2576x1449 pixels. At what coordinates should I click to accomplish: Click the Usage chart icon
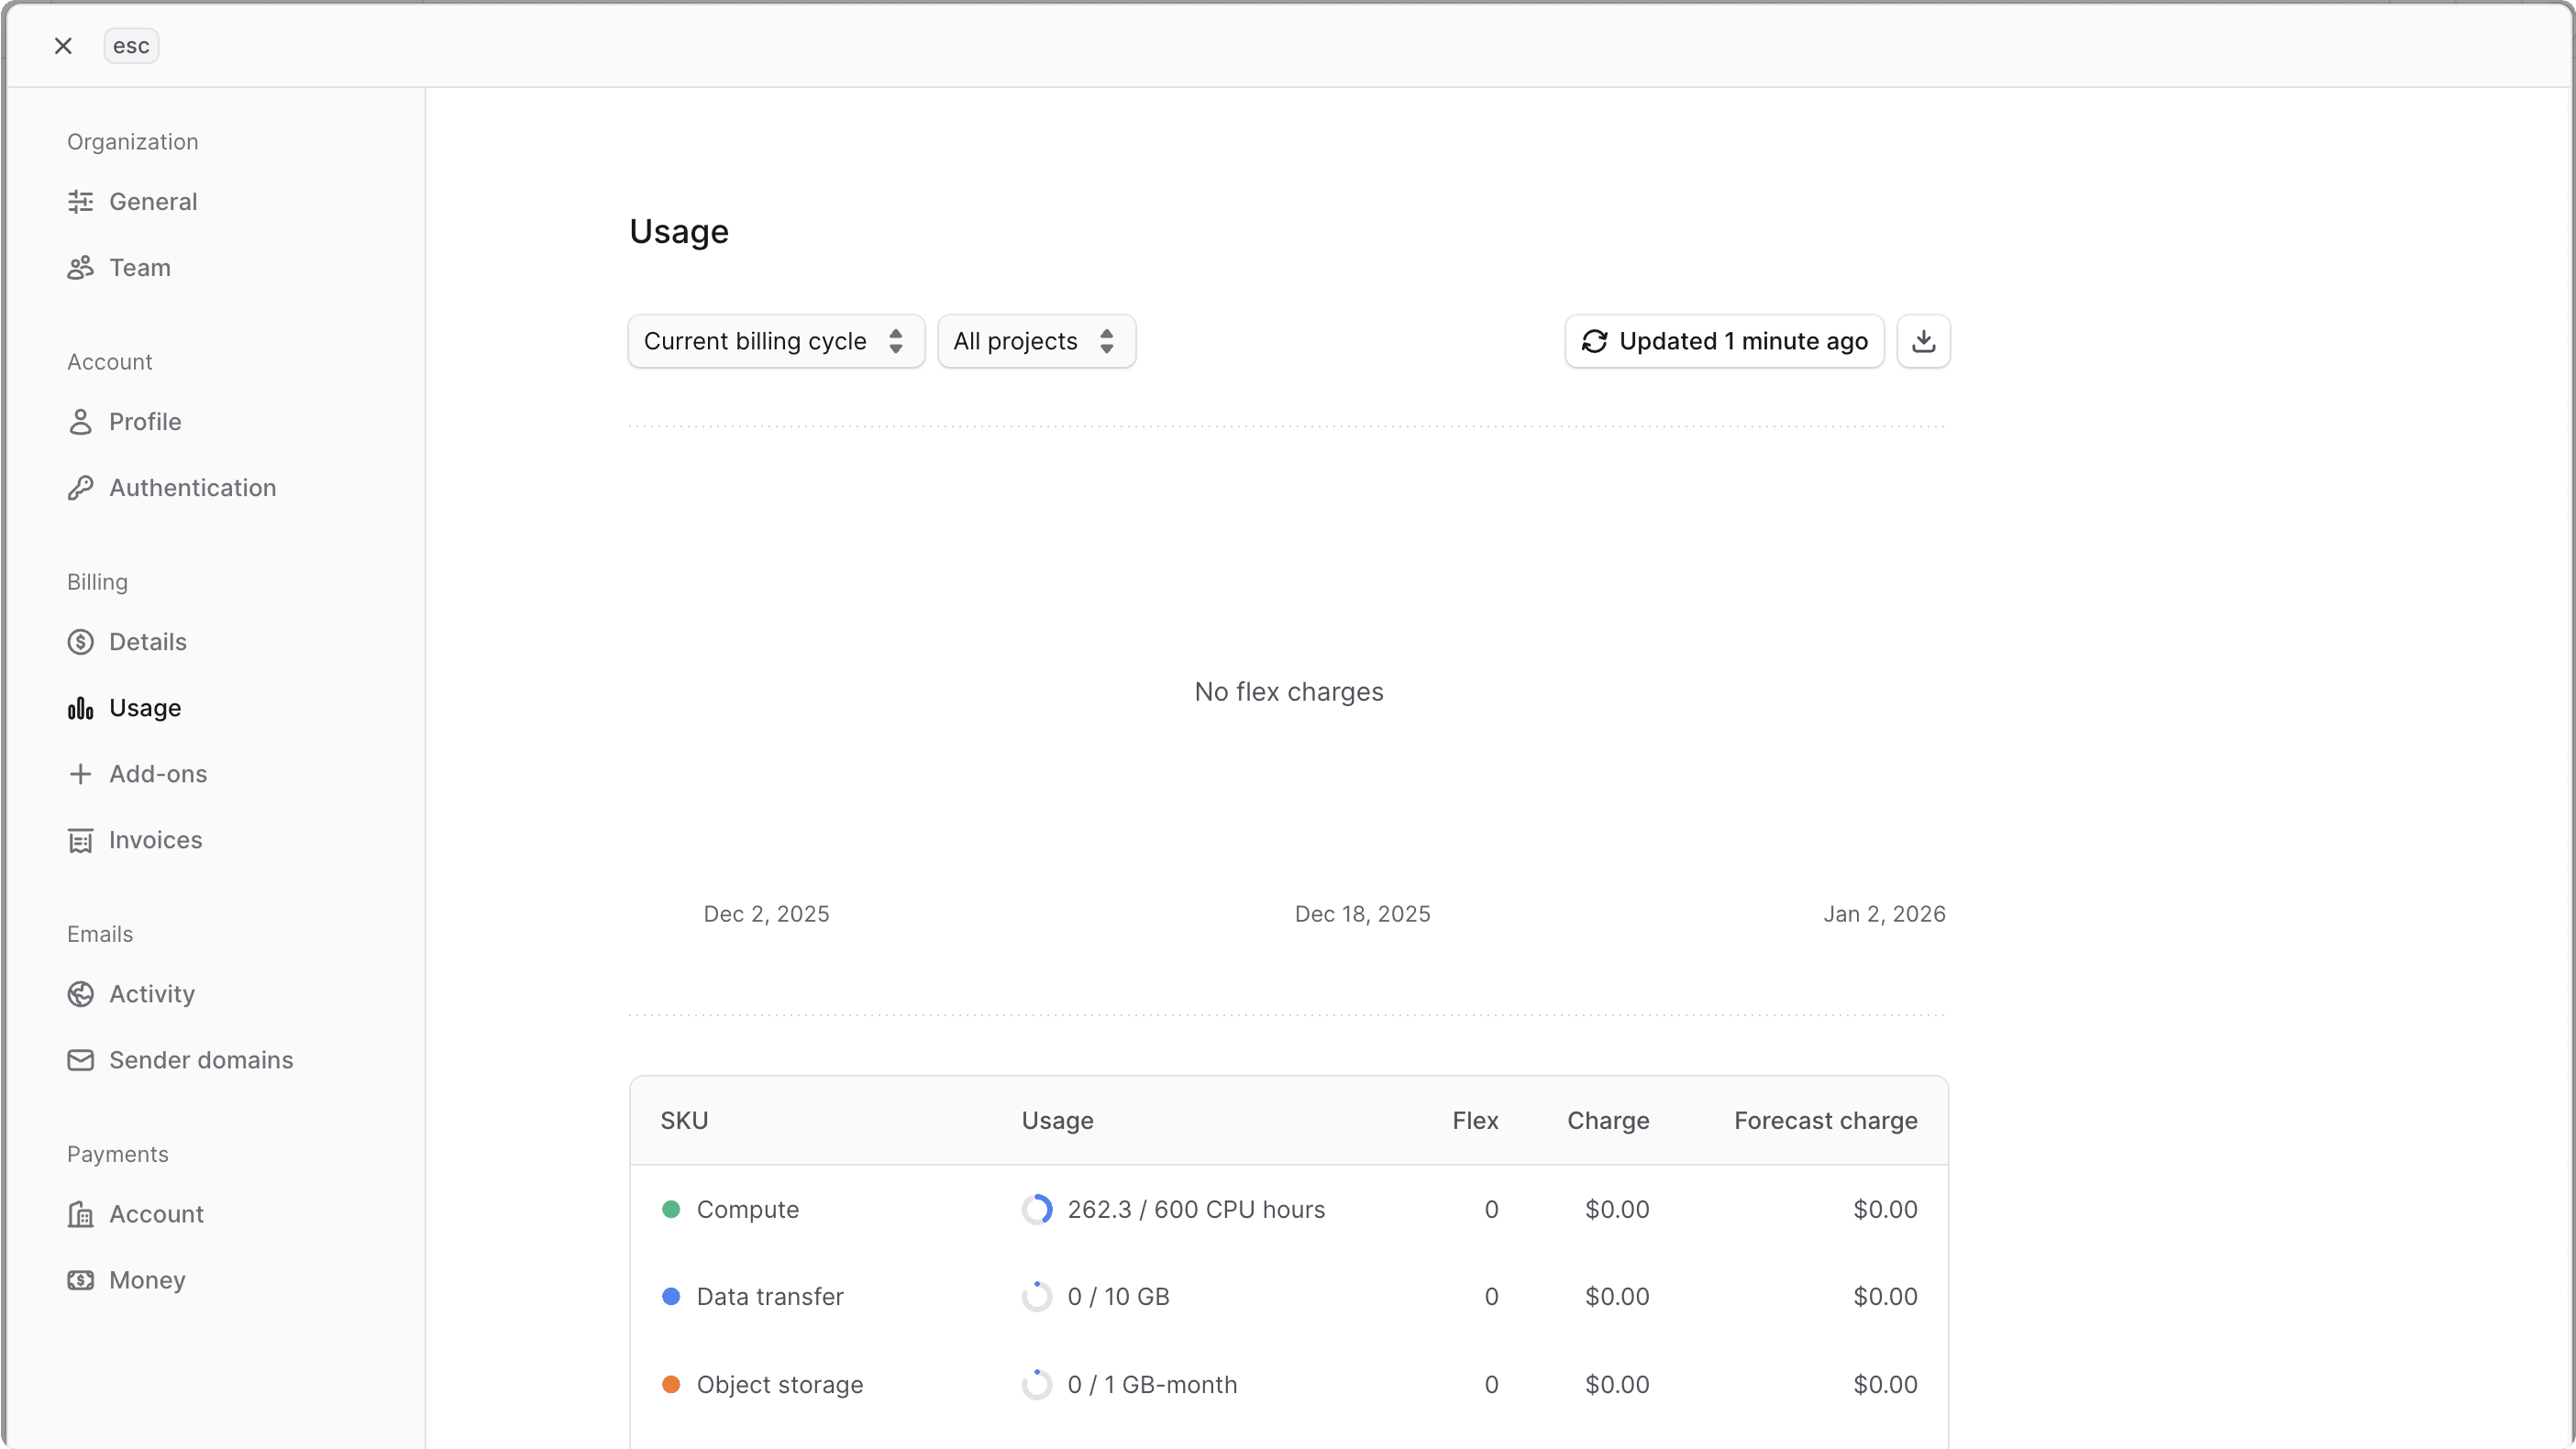pos(81,708)
